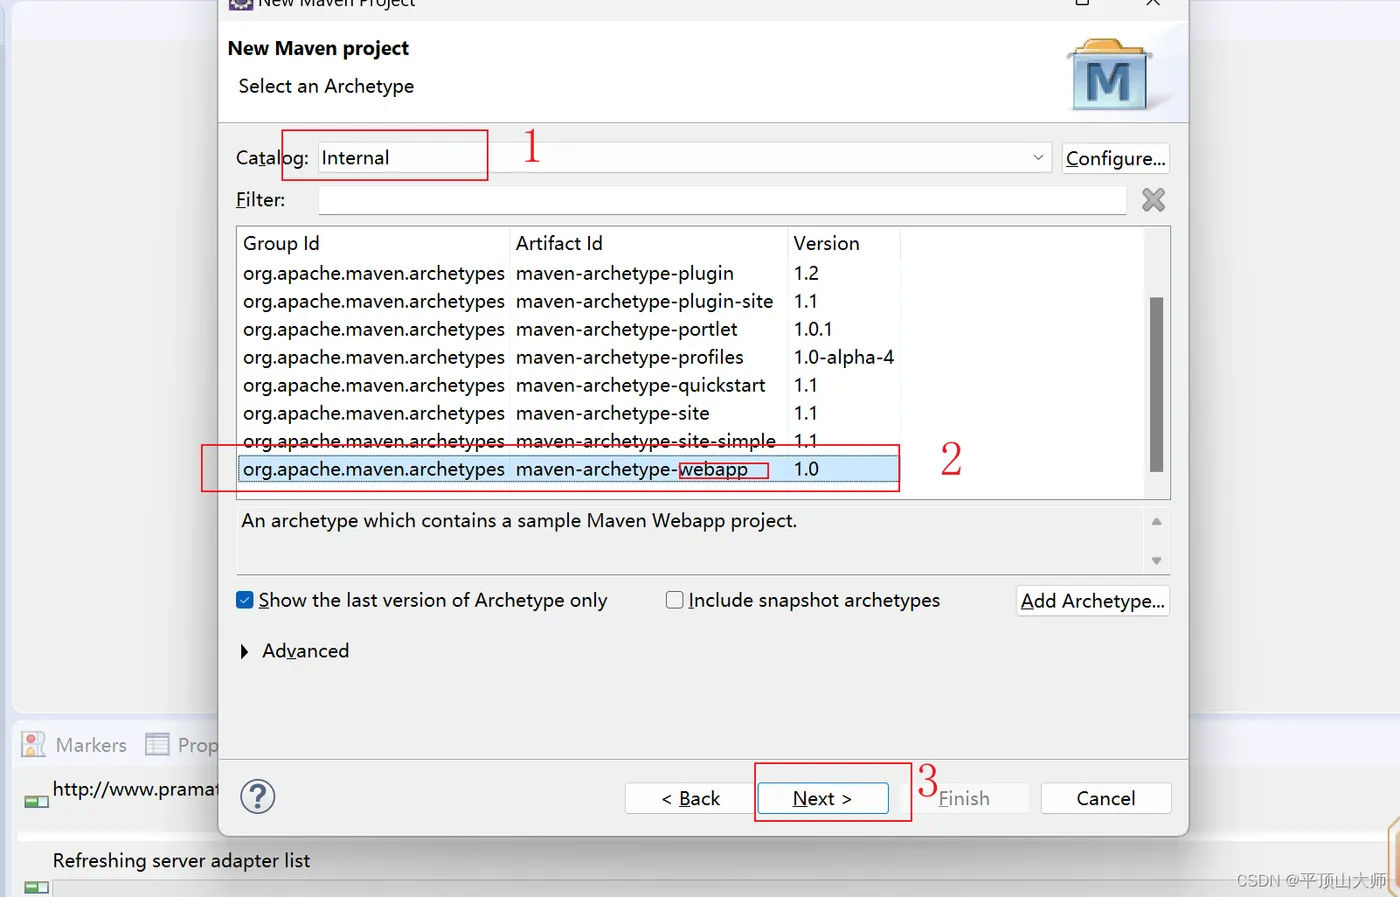
Task: Select the maven-archetype-quickstart row
Action: click(569, 385)
